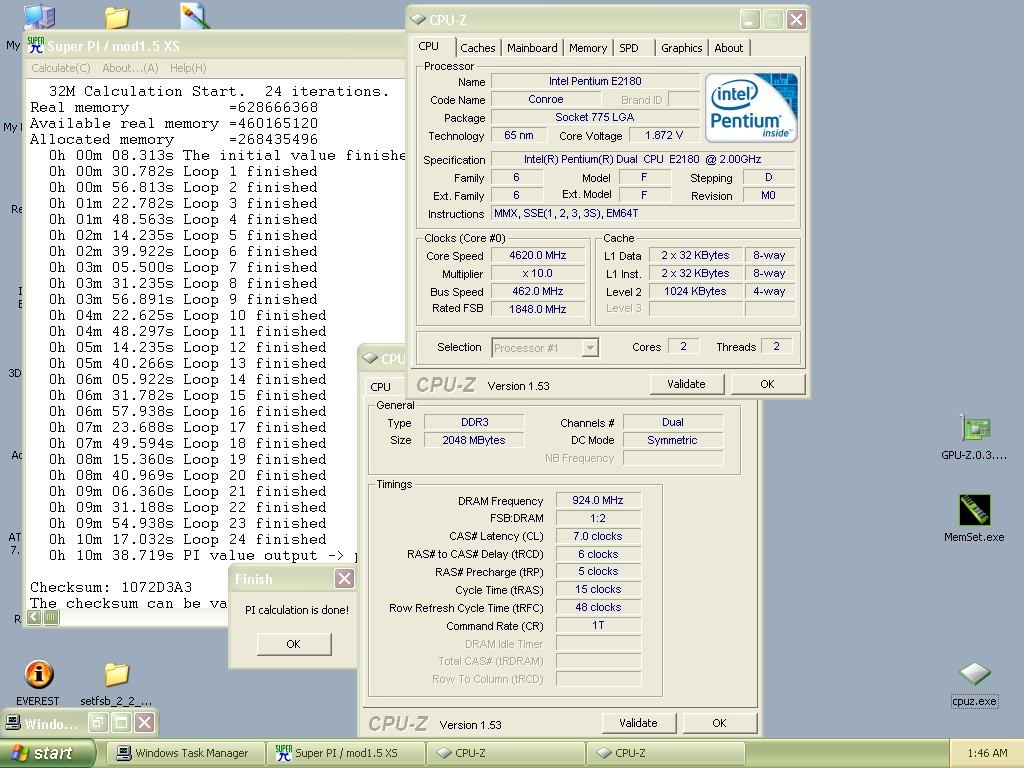Click OK in back CPU-Z memory window
Screen dimensions: 1024x768
[x=719, y=723]
